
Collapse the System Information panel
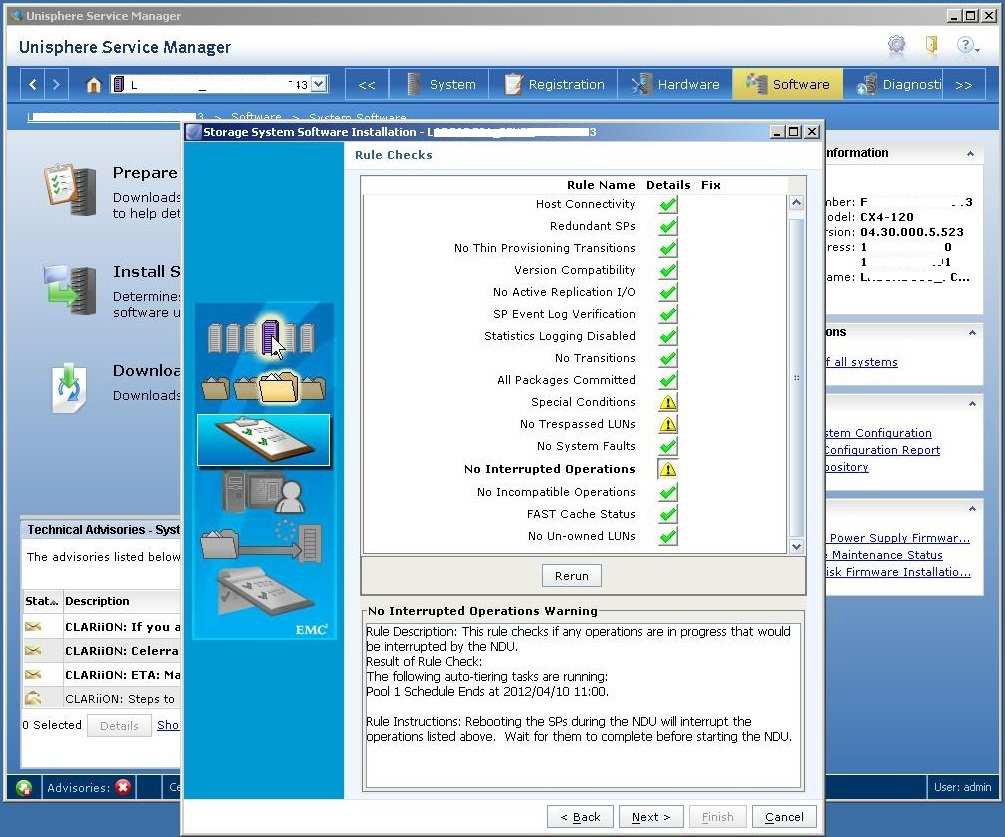970,154
